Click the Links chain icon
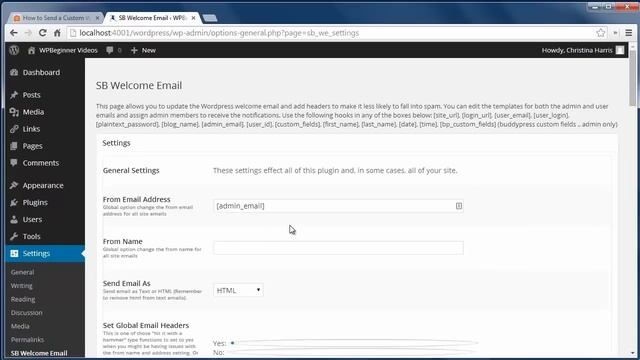Screen dimensions: 640x360 pyautogui.click(x=14, y=129)
